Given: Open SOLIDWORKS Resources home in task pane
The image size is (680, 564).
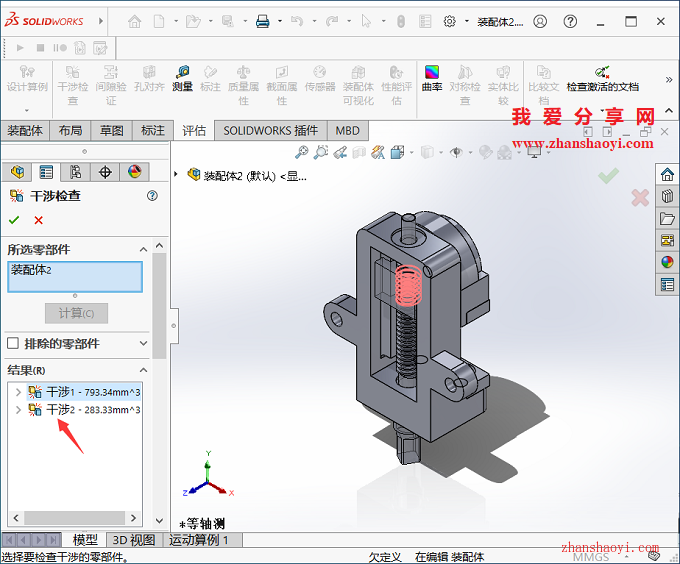Looking at the screenshot, I should coord(667,174).
